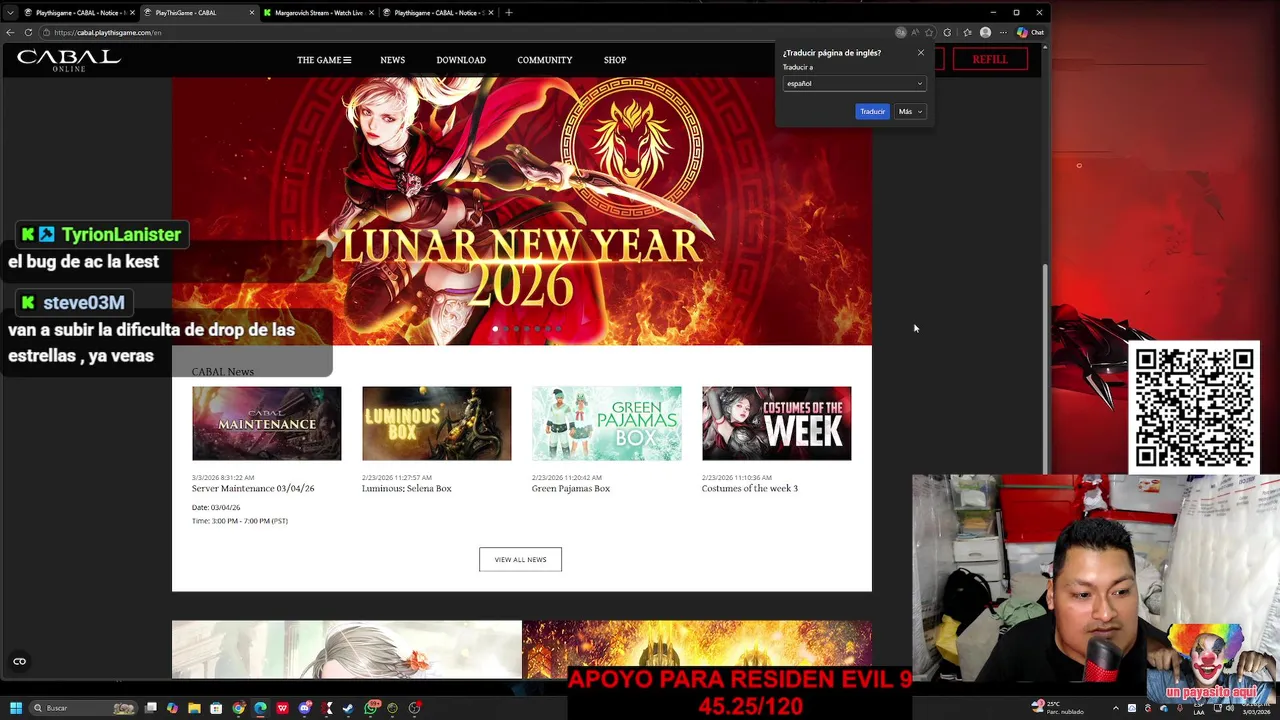1280x720 pixels.
Task: Open the DOWNLOAD menu item
Action: [461, 60]
